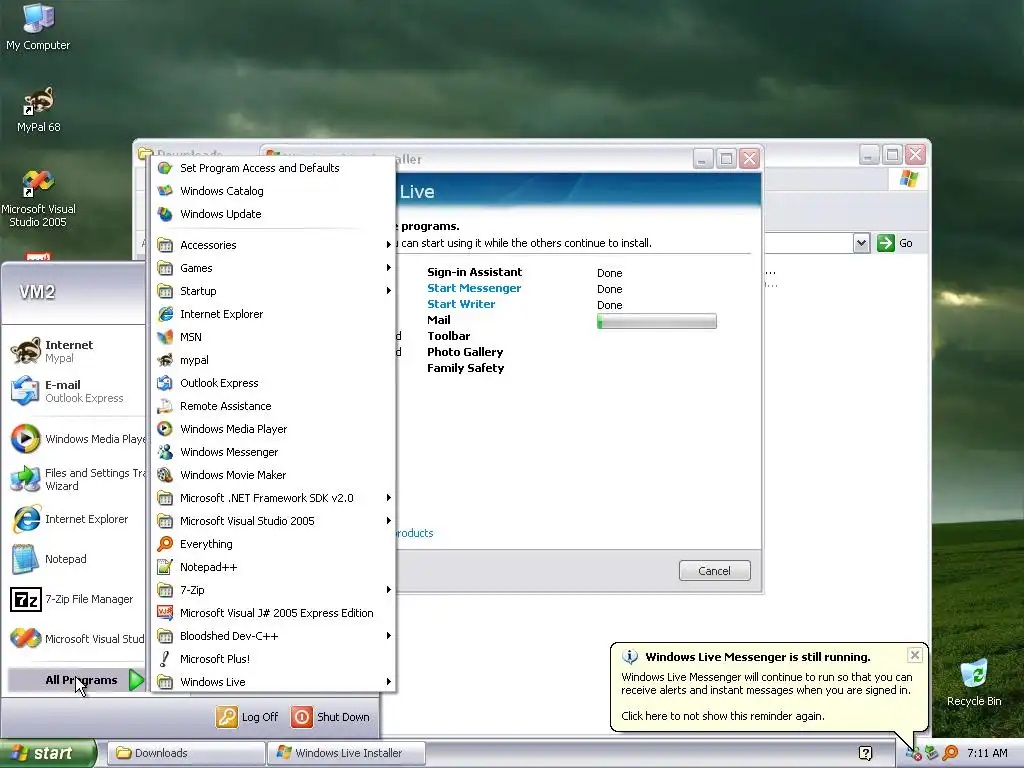Click the Start Writer link
This screenshot has width=1024, height=768.
[x=461, y=304]
